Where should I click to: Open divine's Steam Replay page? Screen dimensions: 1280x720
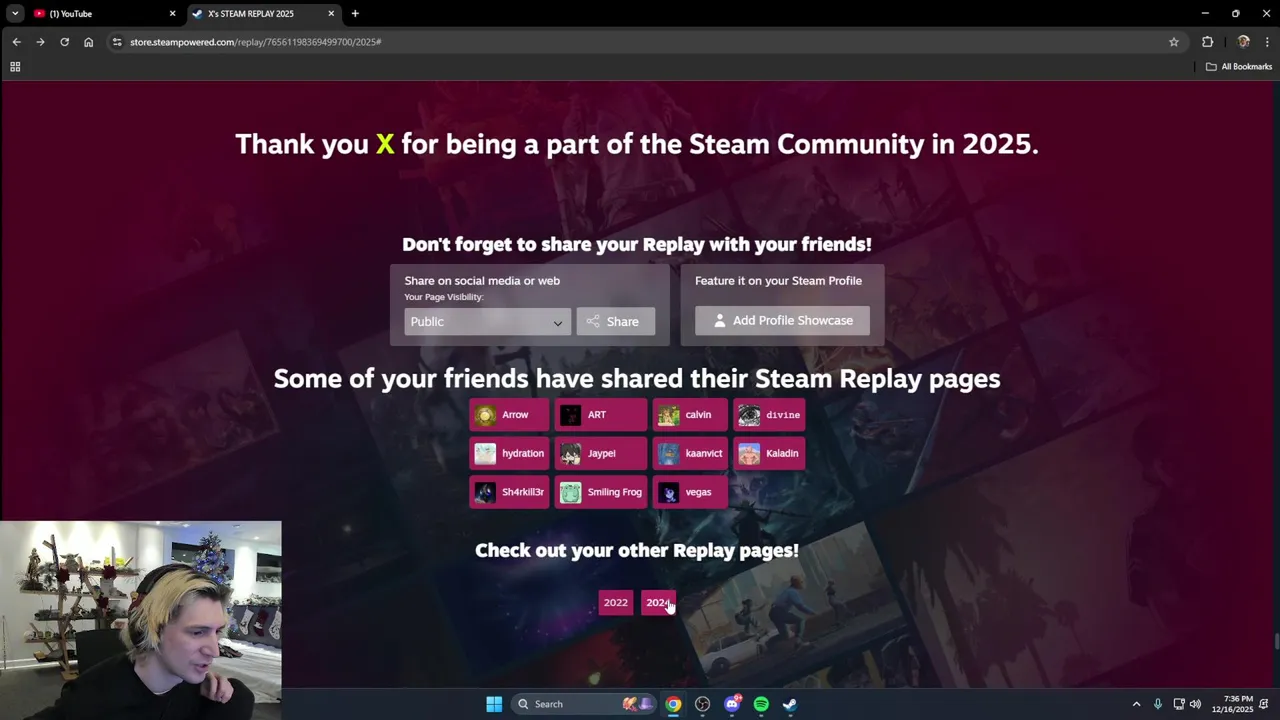coord(769,415)
